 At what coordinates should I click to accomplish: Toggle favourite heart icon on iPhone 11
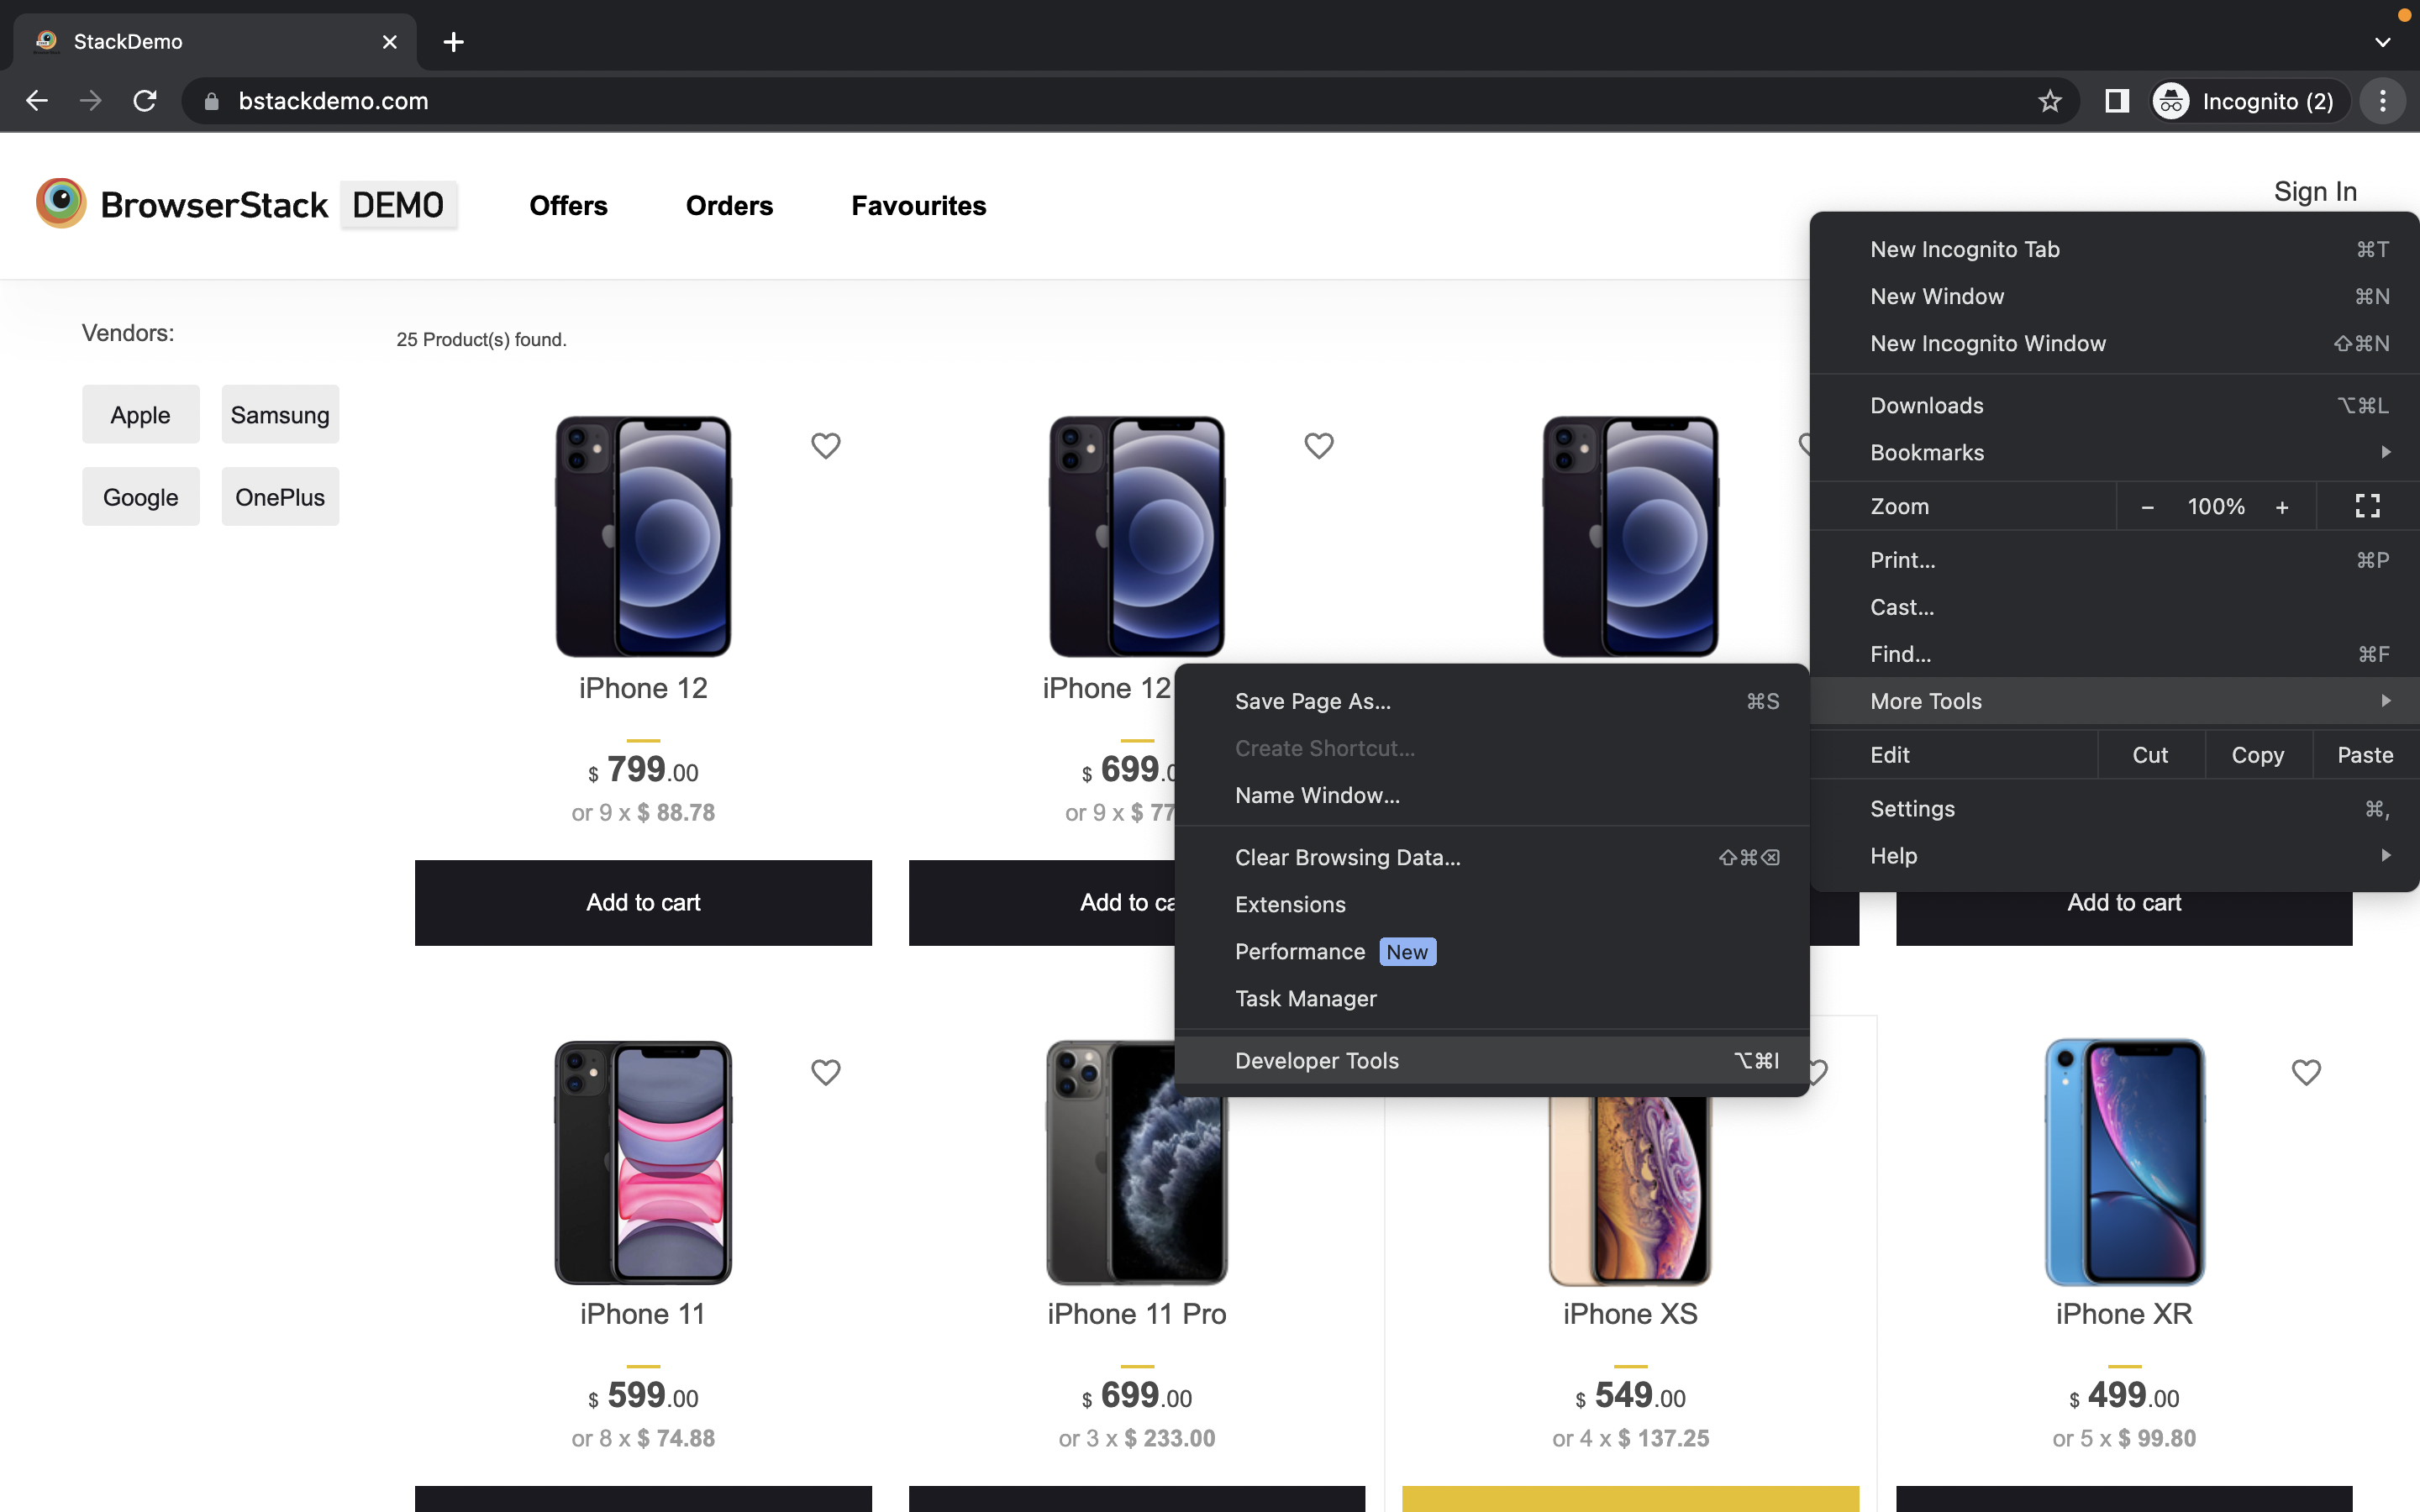824,1071
